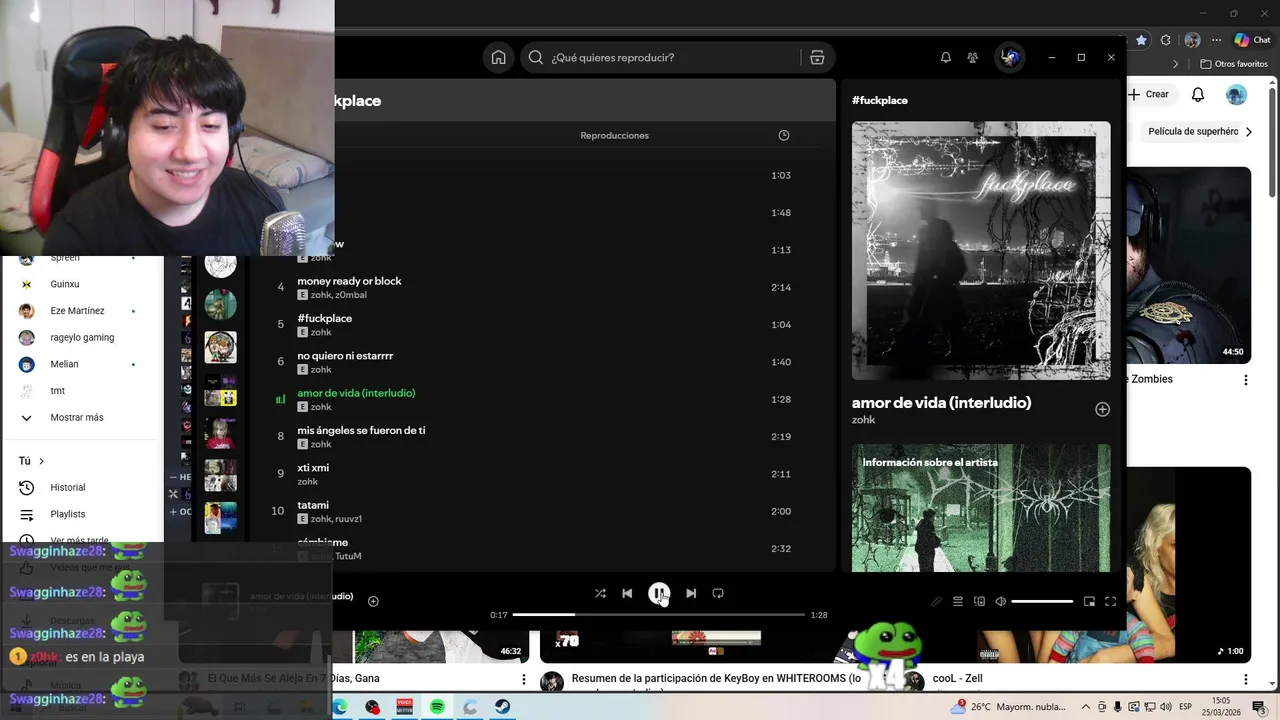Skip to next track
The width and height of the screenshot is (1280, 720).
coord(691,593)
